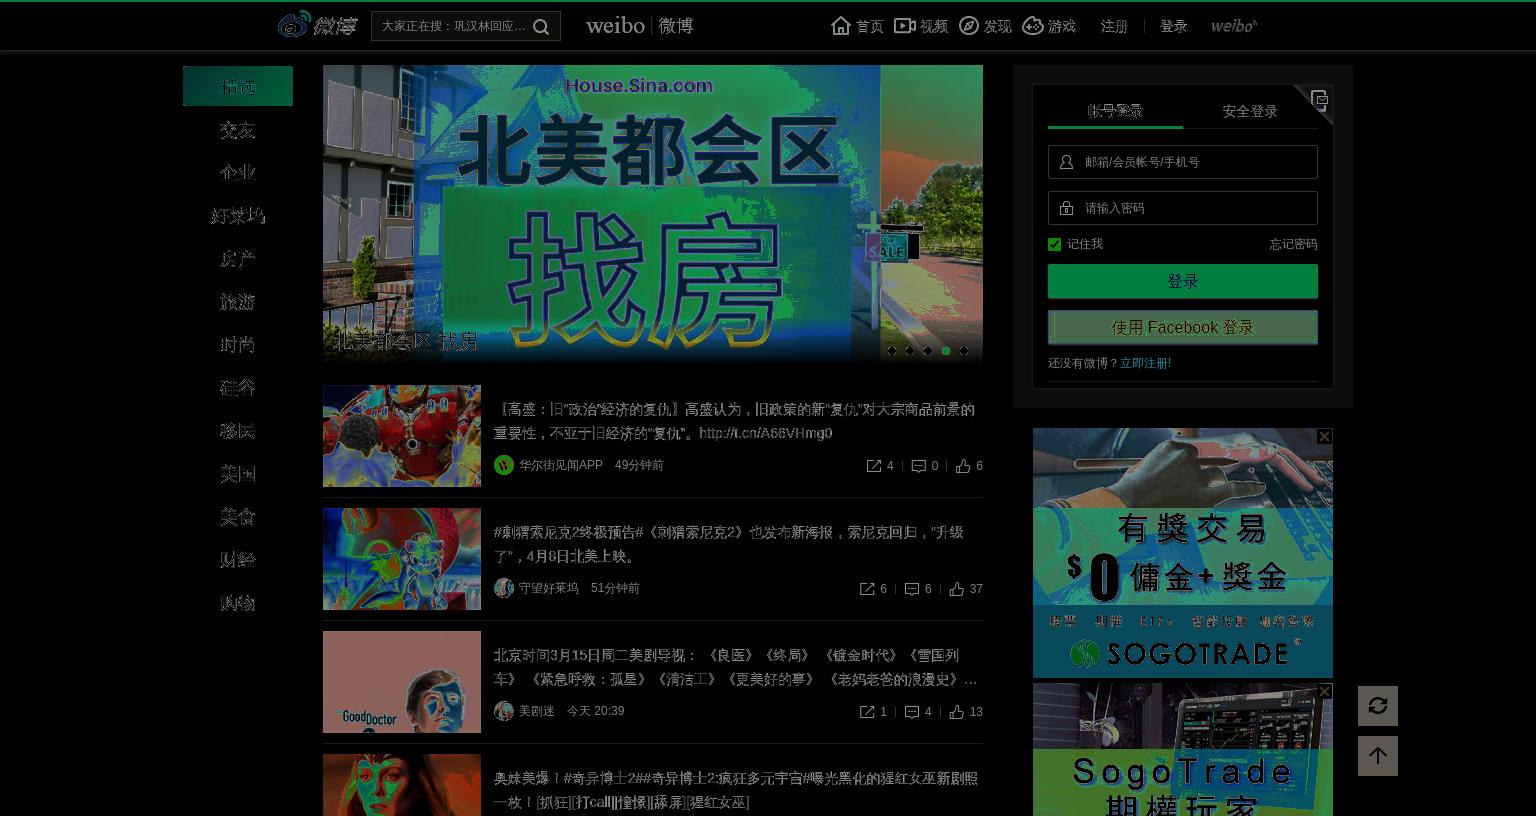Select the 美国 category
Viewport: 1536px width, 816px height.
(x=238, y=473)
